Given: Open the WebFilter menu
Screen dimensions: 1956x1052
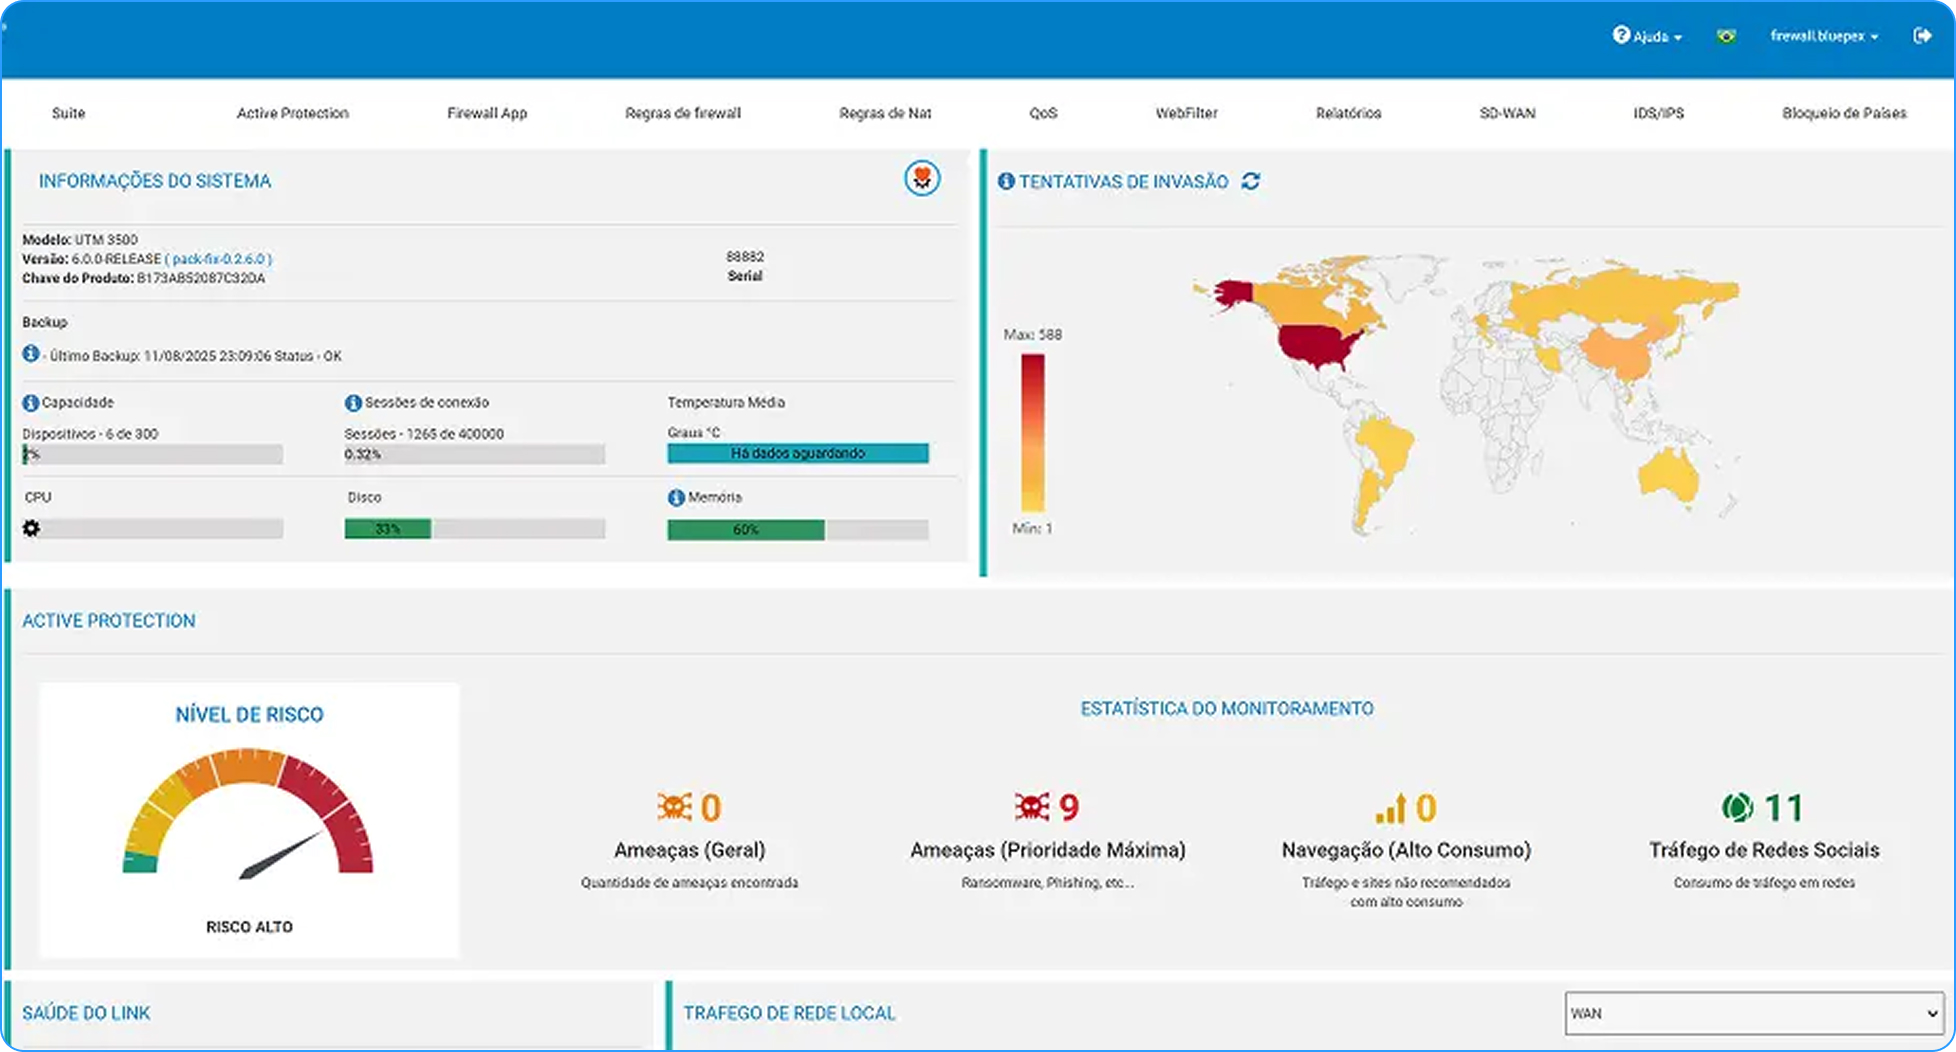Looking at the screenshot, I should [x=1187, y=113].
